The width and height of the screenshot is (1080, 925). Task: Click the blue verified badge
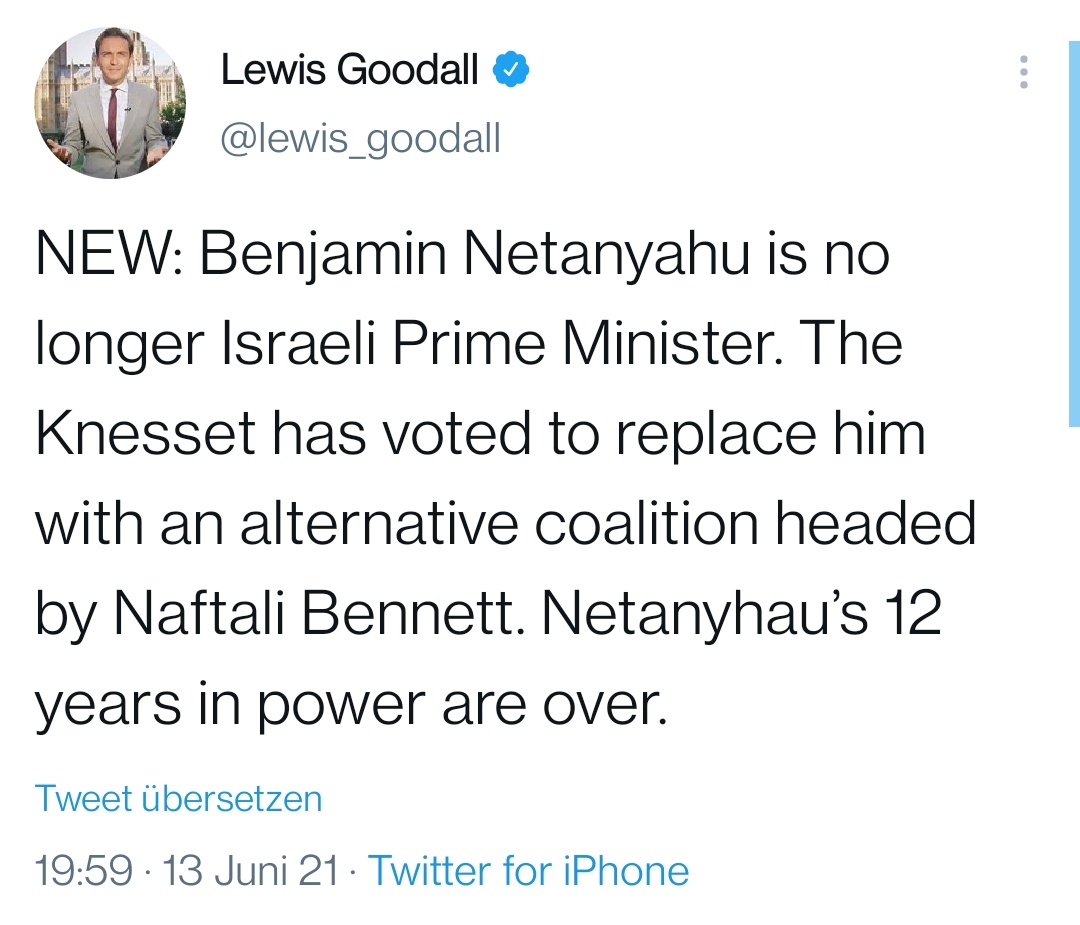coord(511,71)
